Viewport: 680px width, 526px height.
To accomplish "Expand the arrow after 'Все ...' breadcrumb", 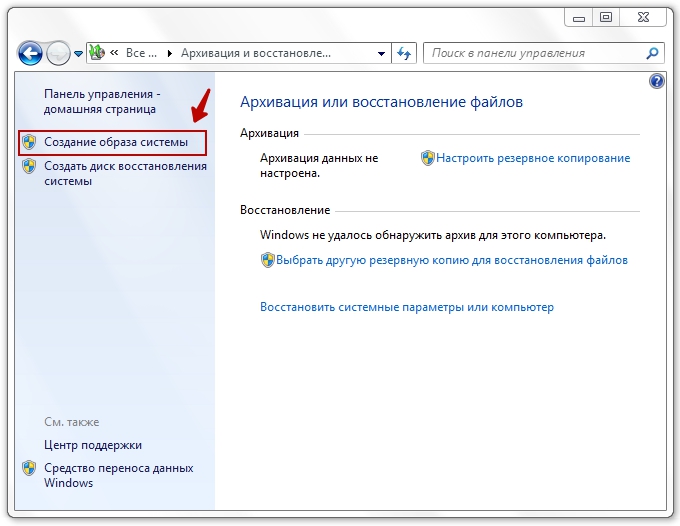I will click(170, 53).
